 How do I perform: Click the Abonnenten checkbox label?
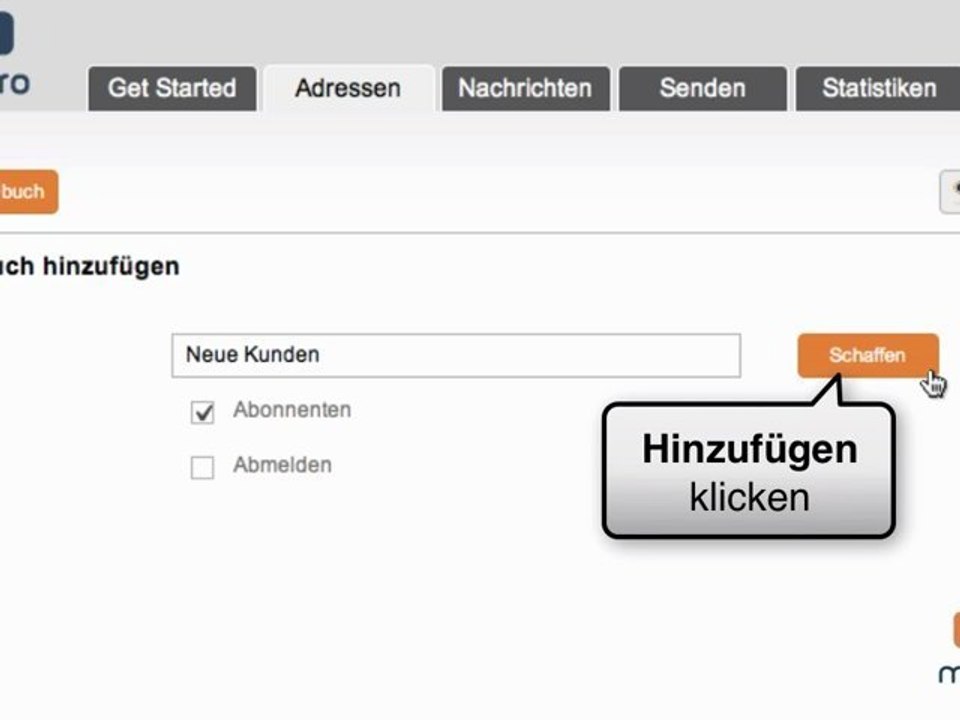pos(292,410)
